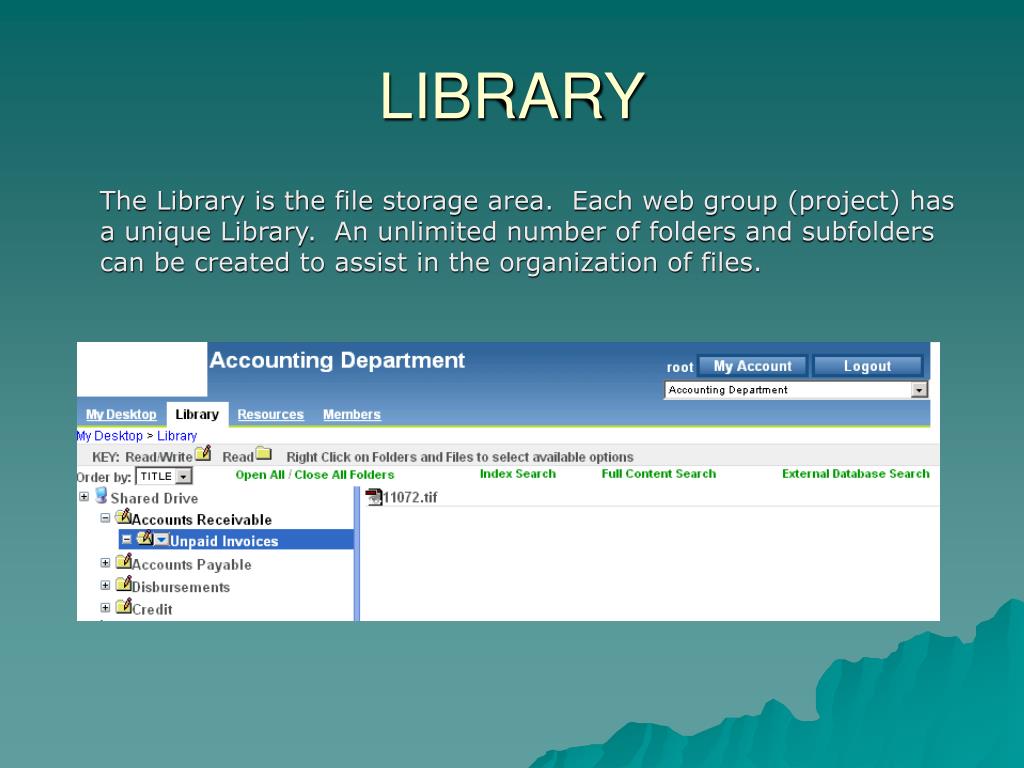
Task: Select Disbursements folder label
Action: (181, 587)
